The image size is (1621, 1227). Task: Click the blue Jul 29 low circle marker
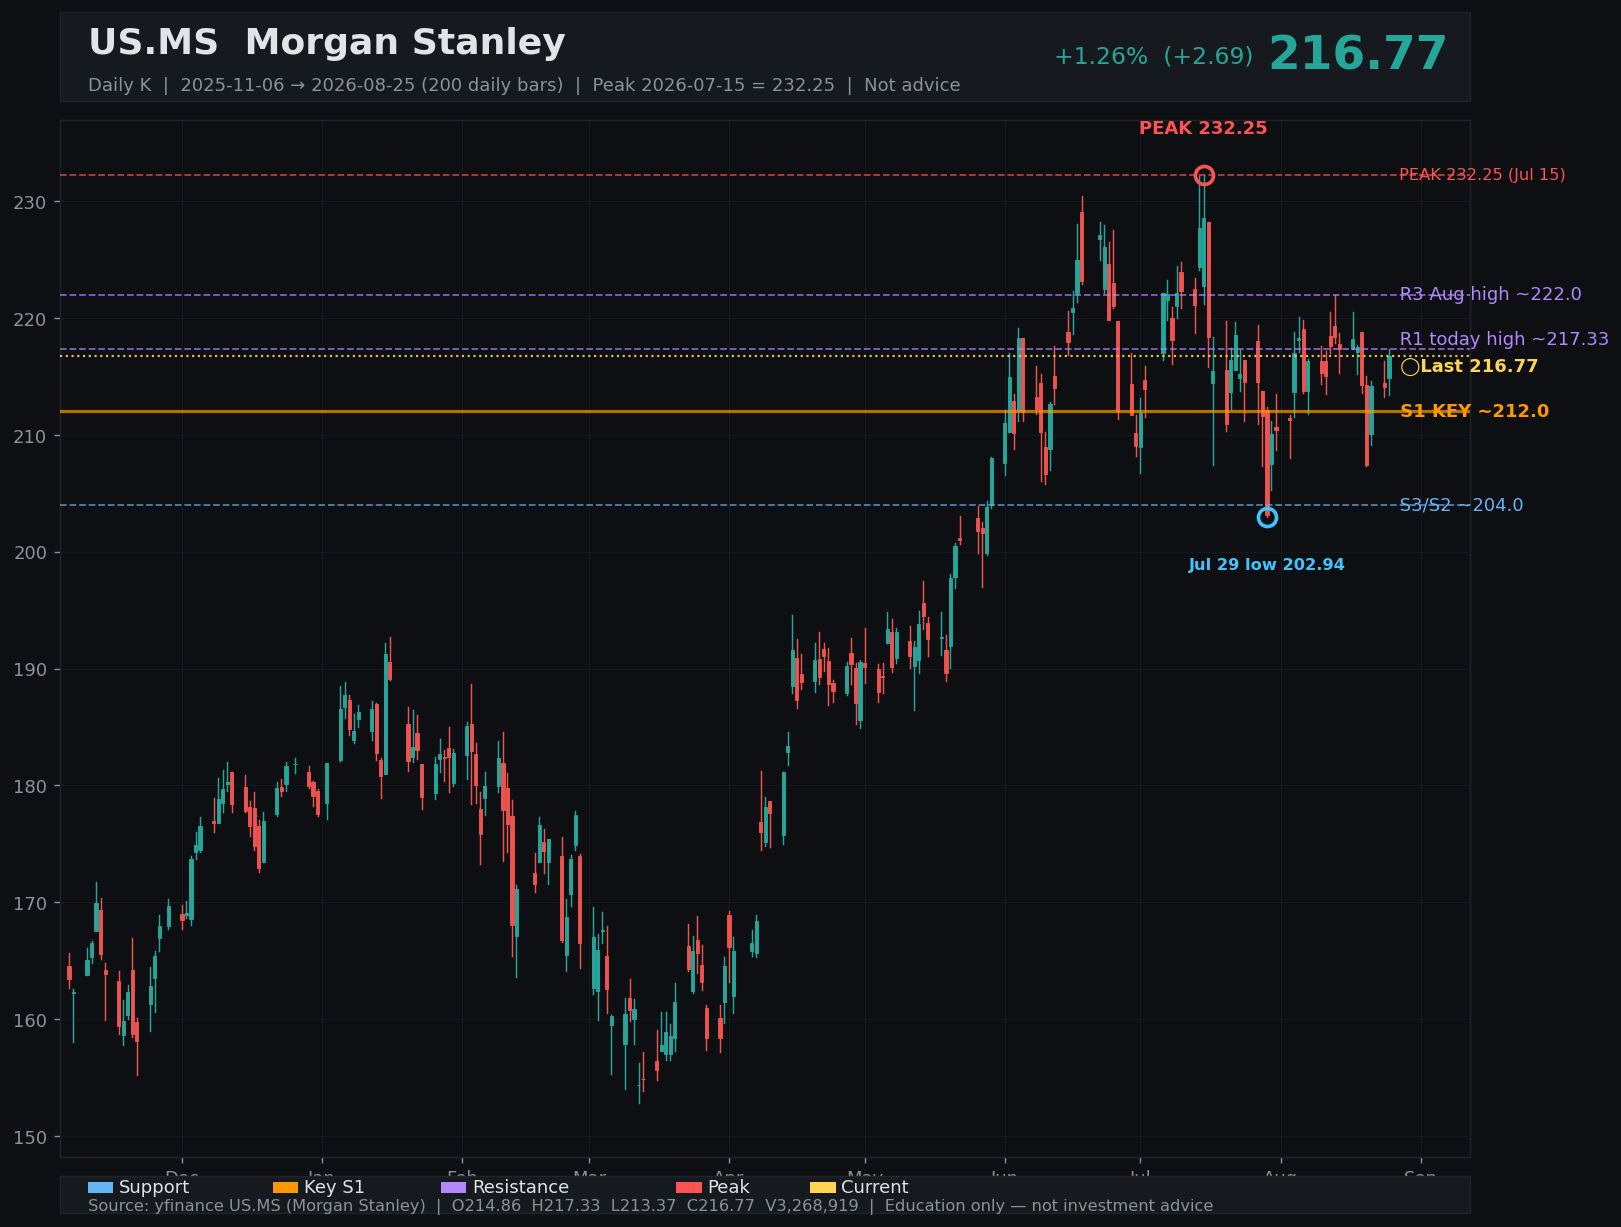[x=1267, y=517]
